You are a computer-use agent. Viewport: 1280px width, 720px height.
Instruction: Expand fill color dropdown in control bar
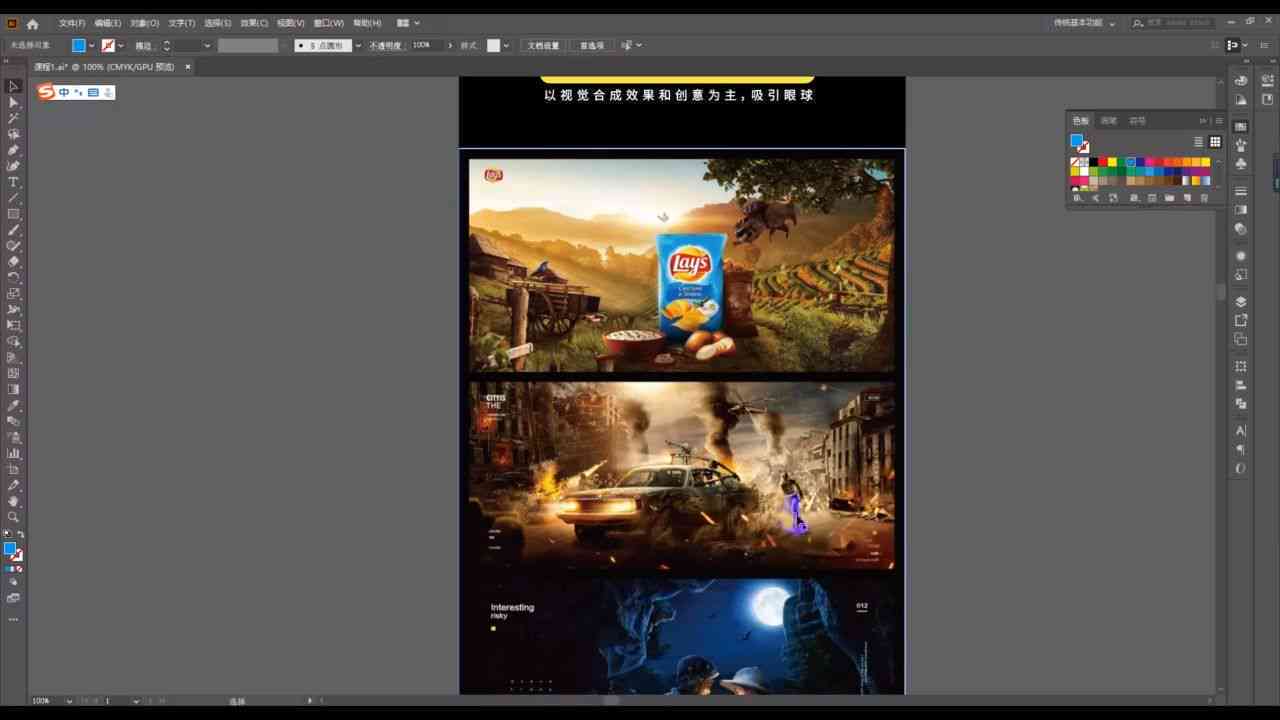pos(92,45)
